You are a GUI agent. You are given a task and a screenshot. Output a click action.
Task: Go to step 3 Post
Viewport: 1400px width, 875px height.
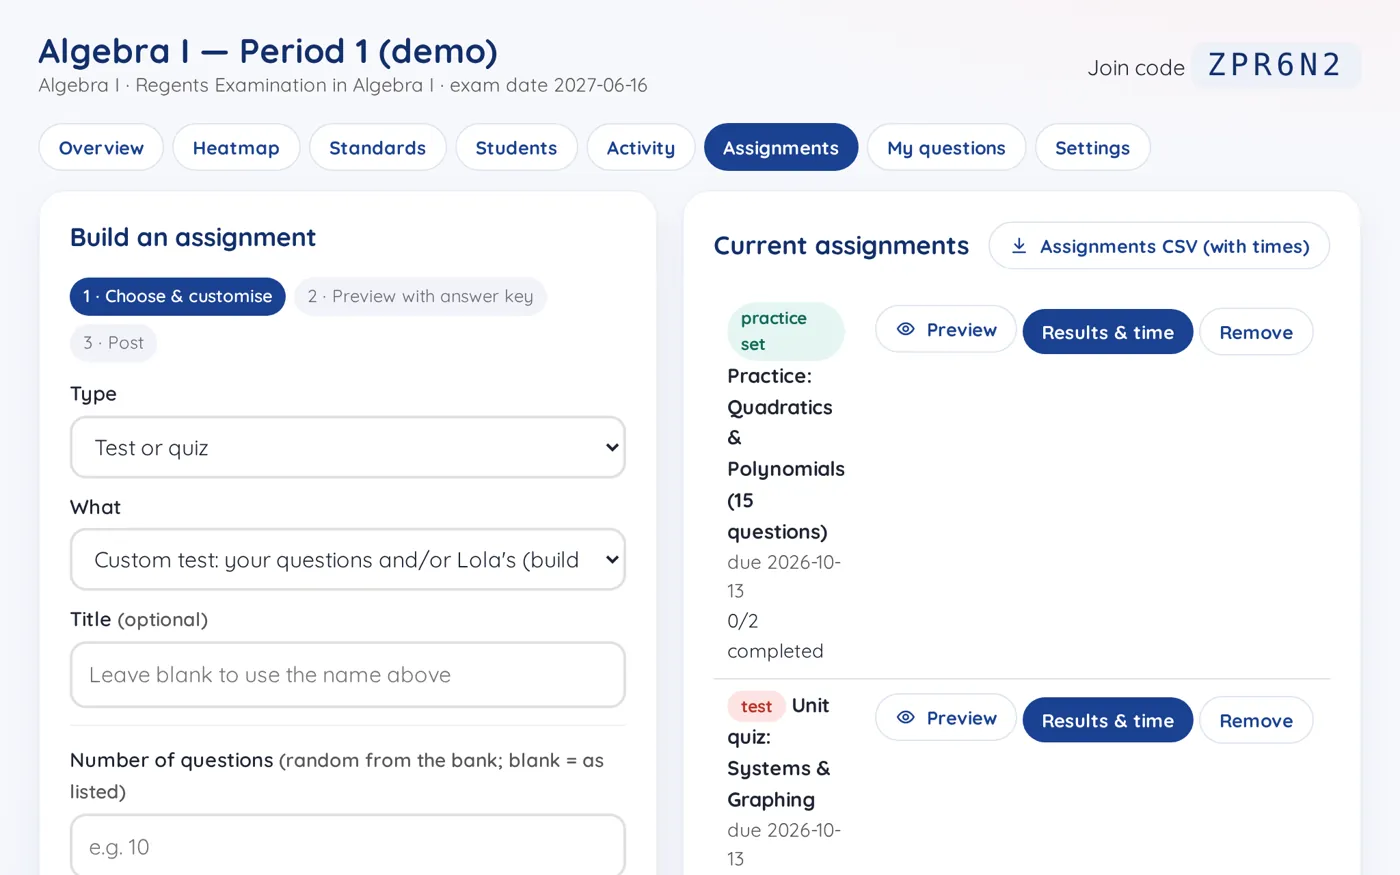tap(113, 342)
